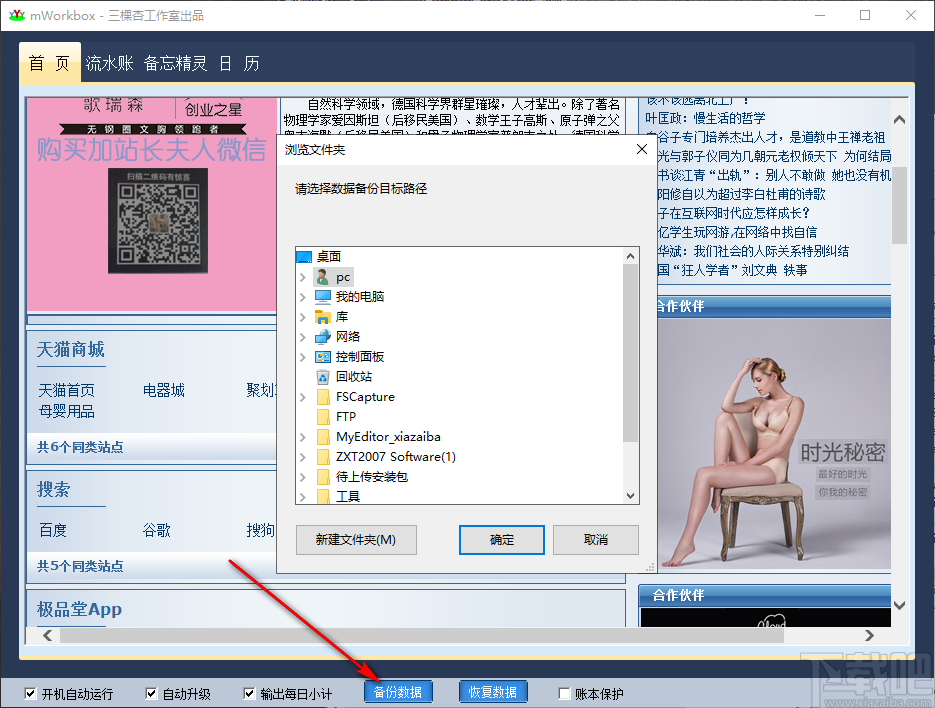Toggle 自动升级 checkbox
This screenshot has height=708, width=935.
tap(151, 693)
